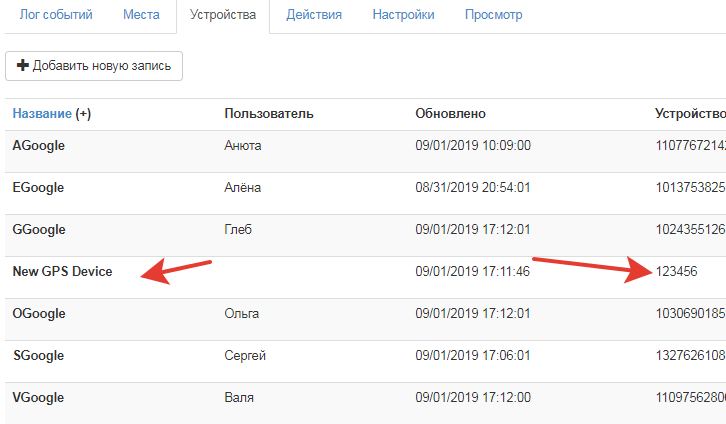
Task: Select the Устройства tab
Action: (x=223, y=15)
